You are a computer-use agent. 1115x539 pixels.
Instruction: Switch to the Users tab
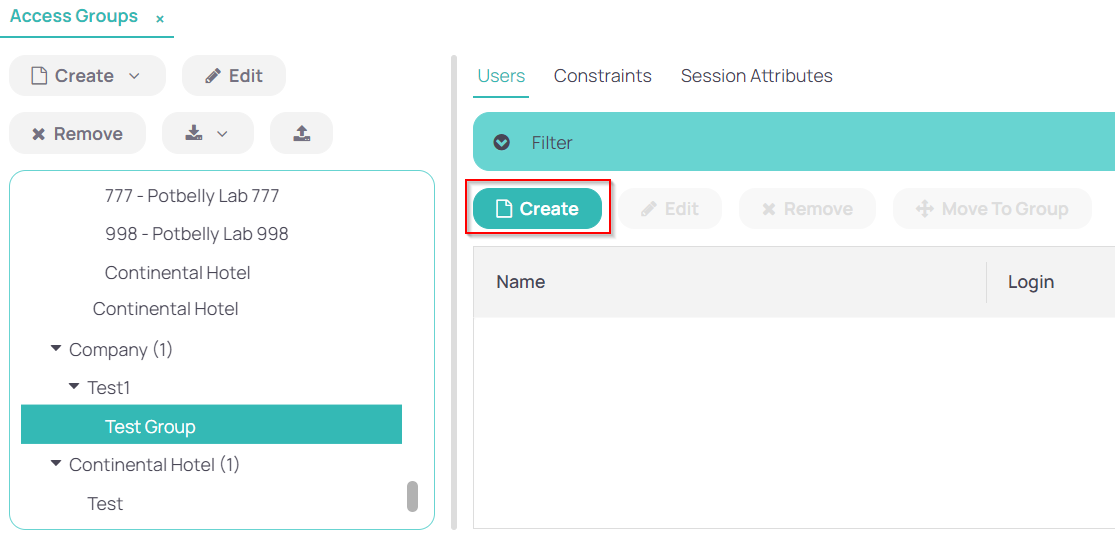tap(501, 76)
